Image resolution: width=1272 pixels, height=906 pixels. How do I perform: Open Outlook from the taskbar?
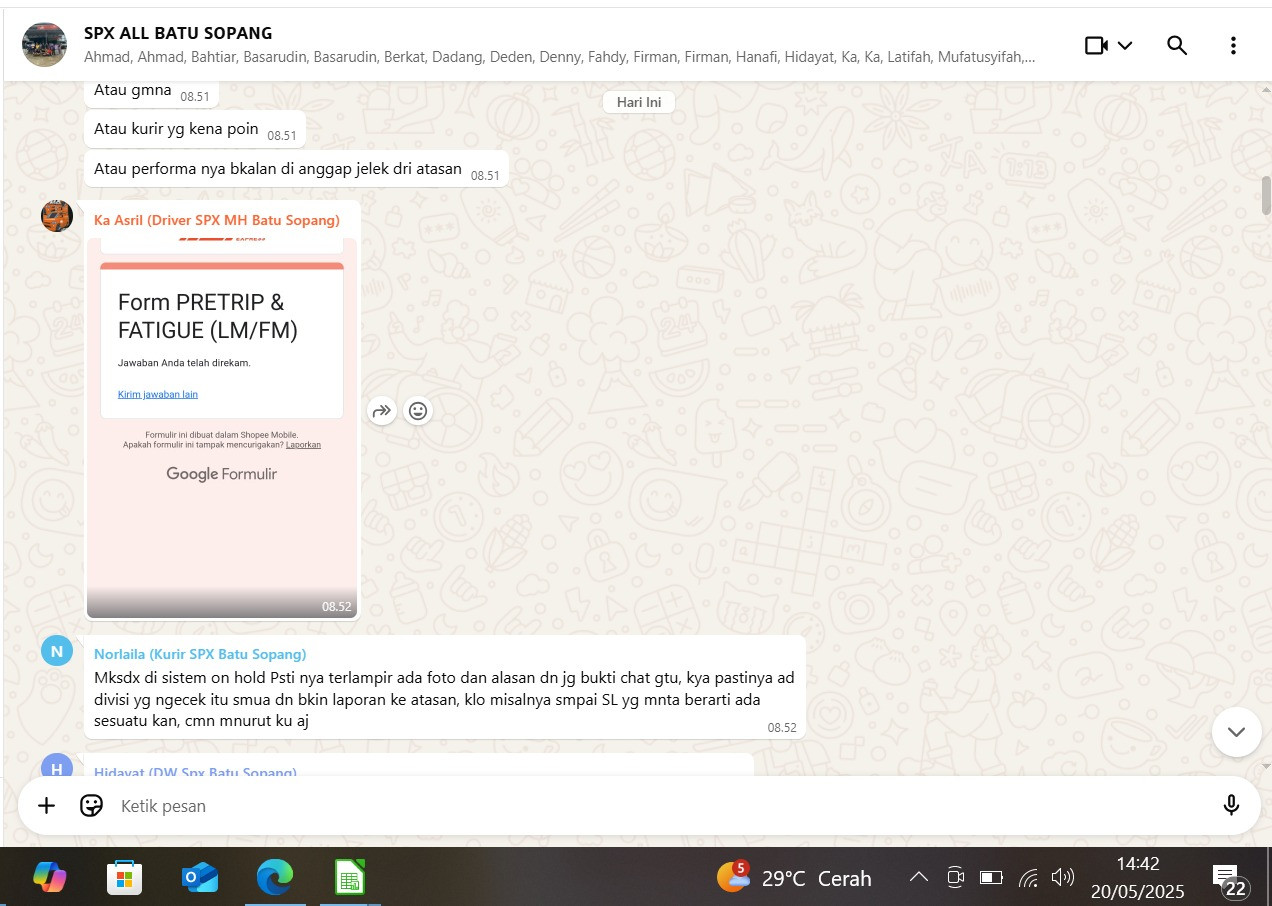[x=200, y=877]
